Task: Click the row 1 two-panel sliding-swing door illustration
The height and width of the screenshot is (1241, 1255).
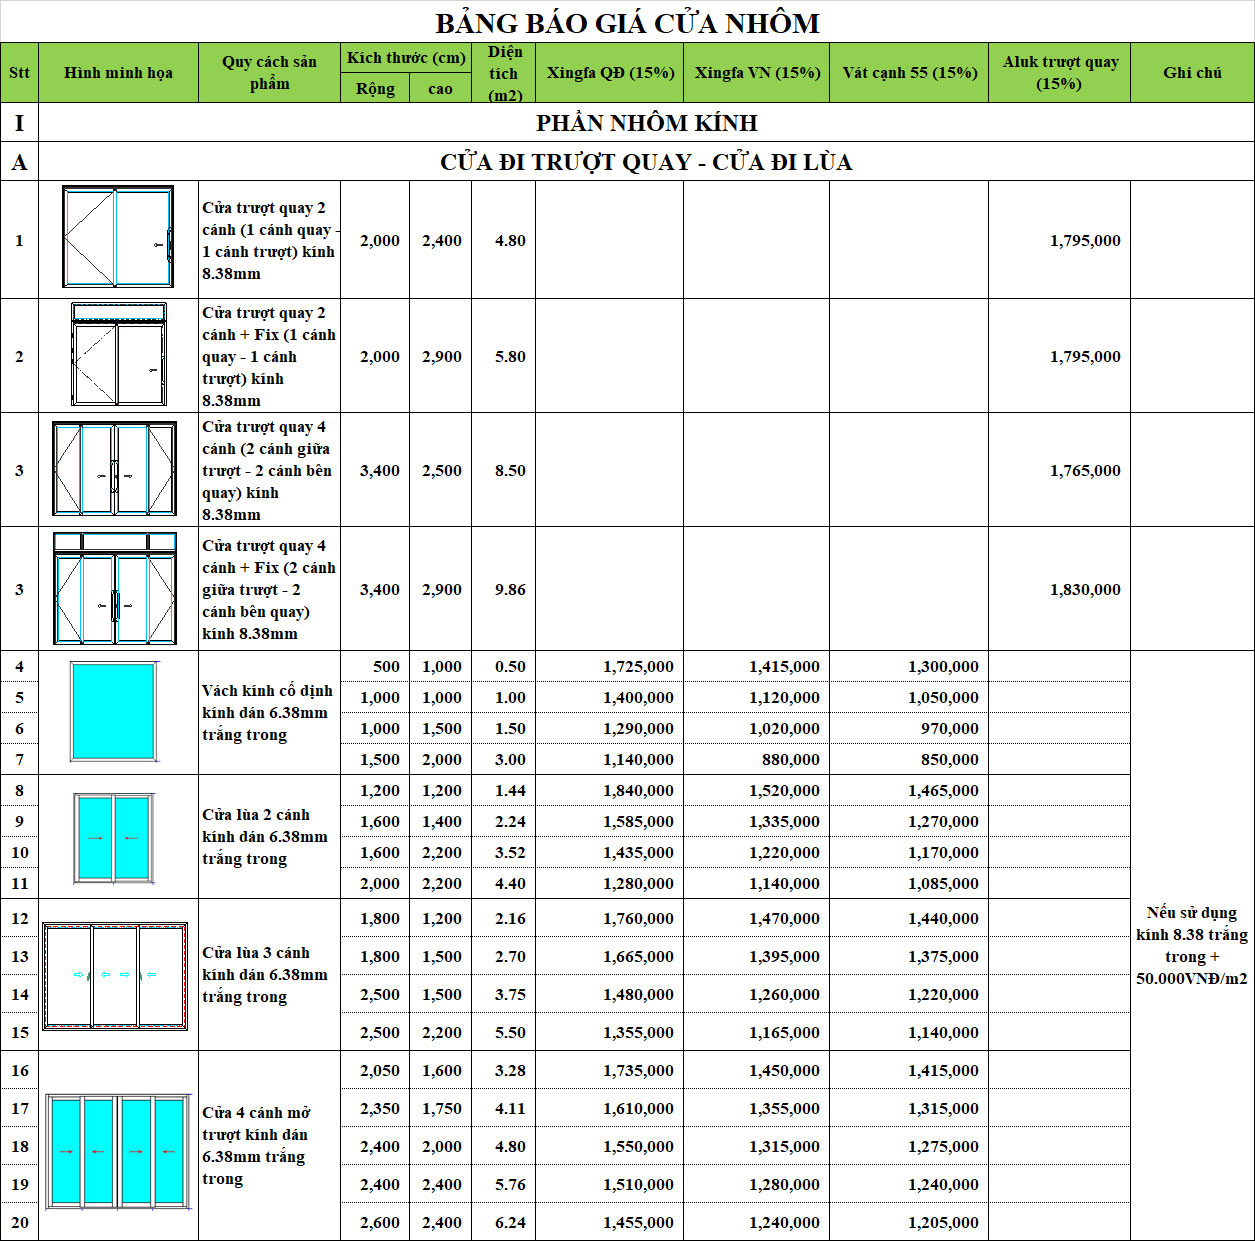Action: (x=118, y=238)
